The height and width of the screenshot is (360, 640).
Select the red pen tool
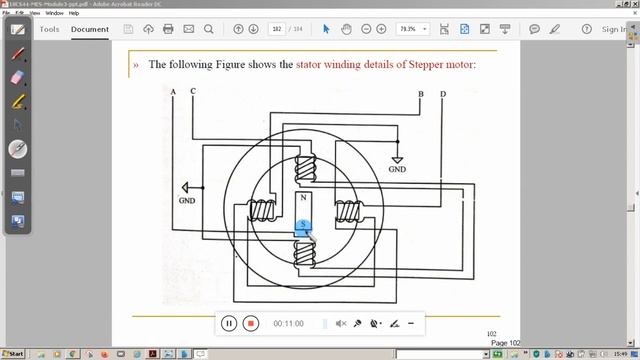tap(18, 54)
